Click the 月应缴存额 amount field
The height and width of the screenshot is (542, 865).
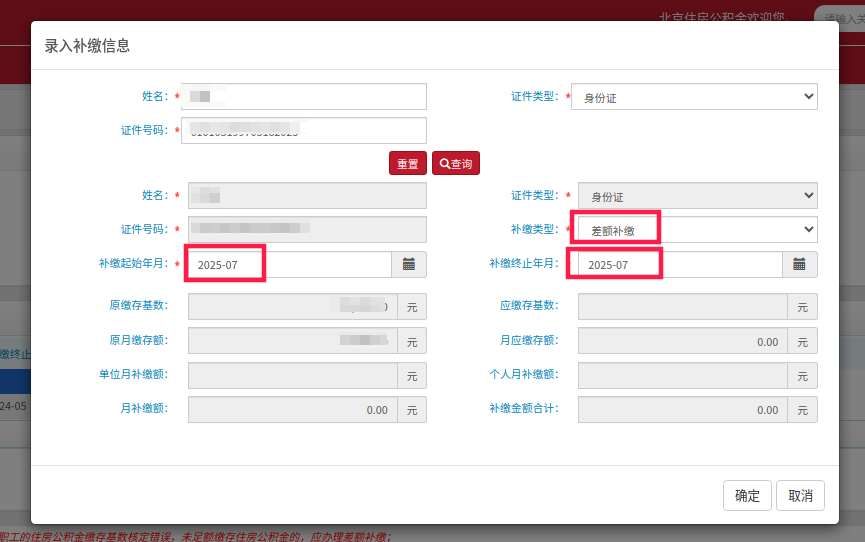(682, 341)
